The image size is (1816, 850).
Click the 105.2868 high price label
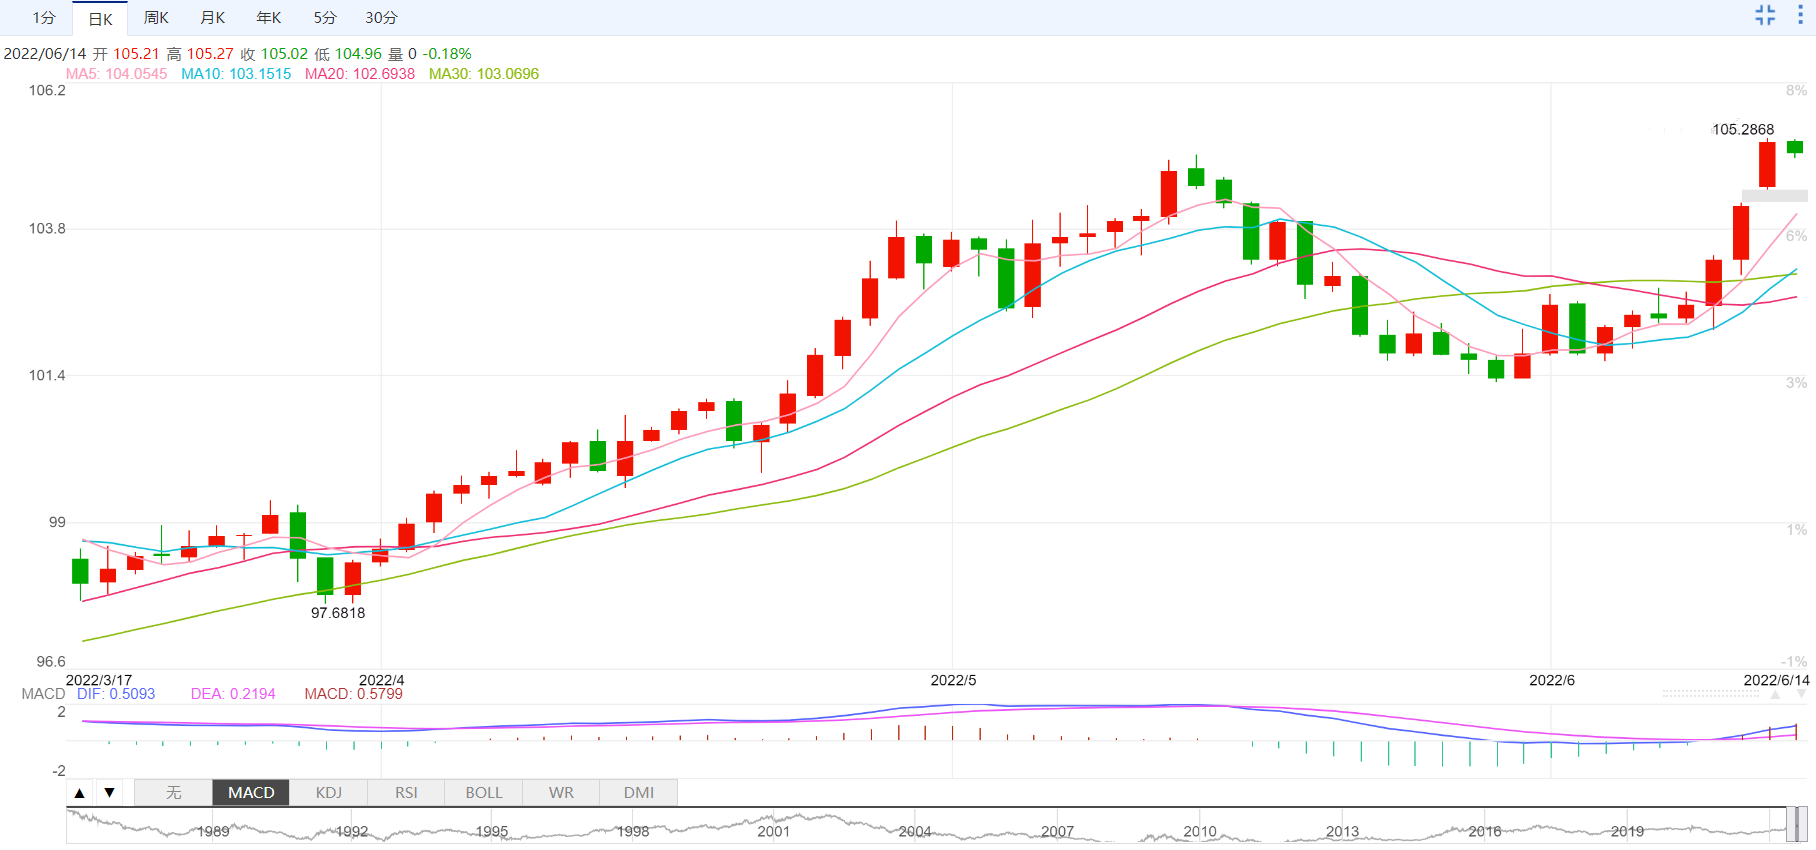(1743, 130)
